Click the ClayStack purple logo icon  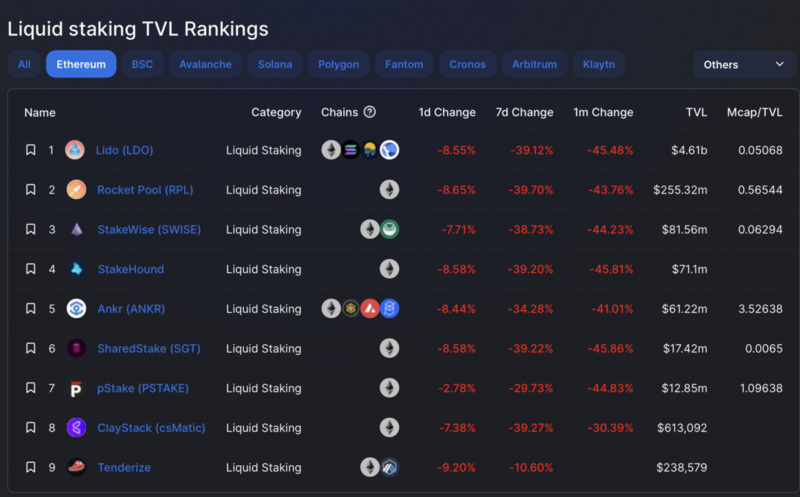point(76,428)
